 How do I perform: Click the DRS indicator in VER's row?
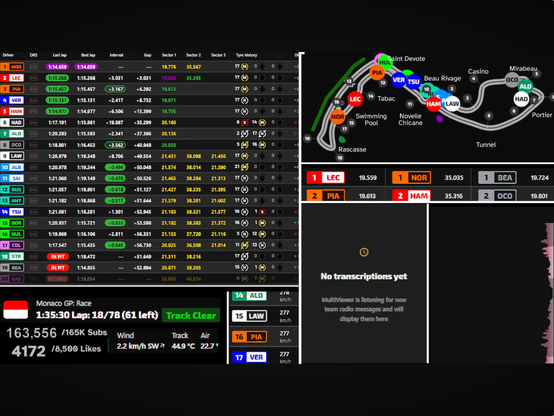pyautogui.click(x=34, y=100)
